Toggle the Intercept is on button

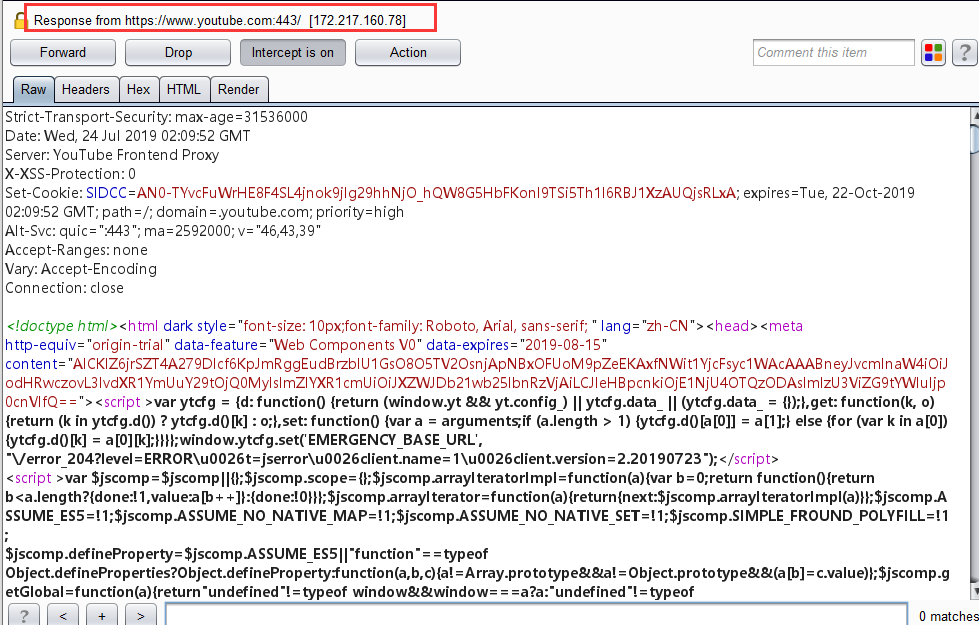[x=293, y=52]
